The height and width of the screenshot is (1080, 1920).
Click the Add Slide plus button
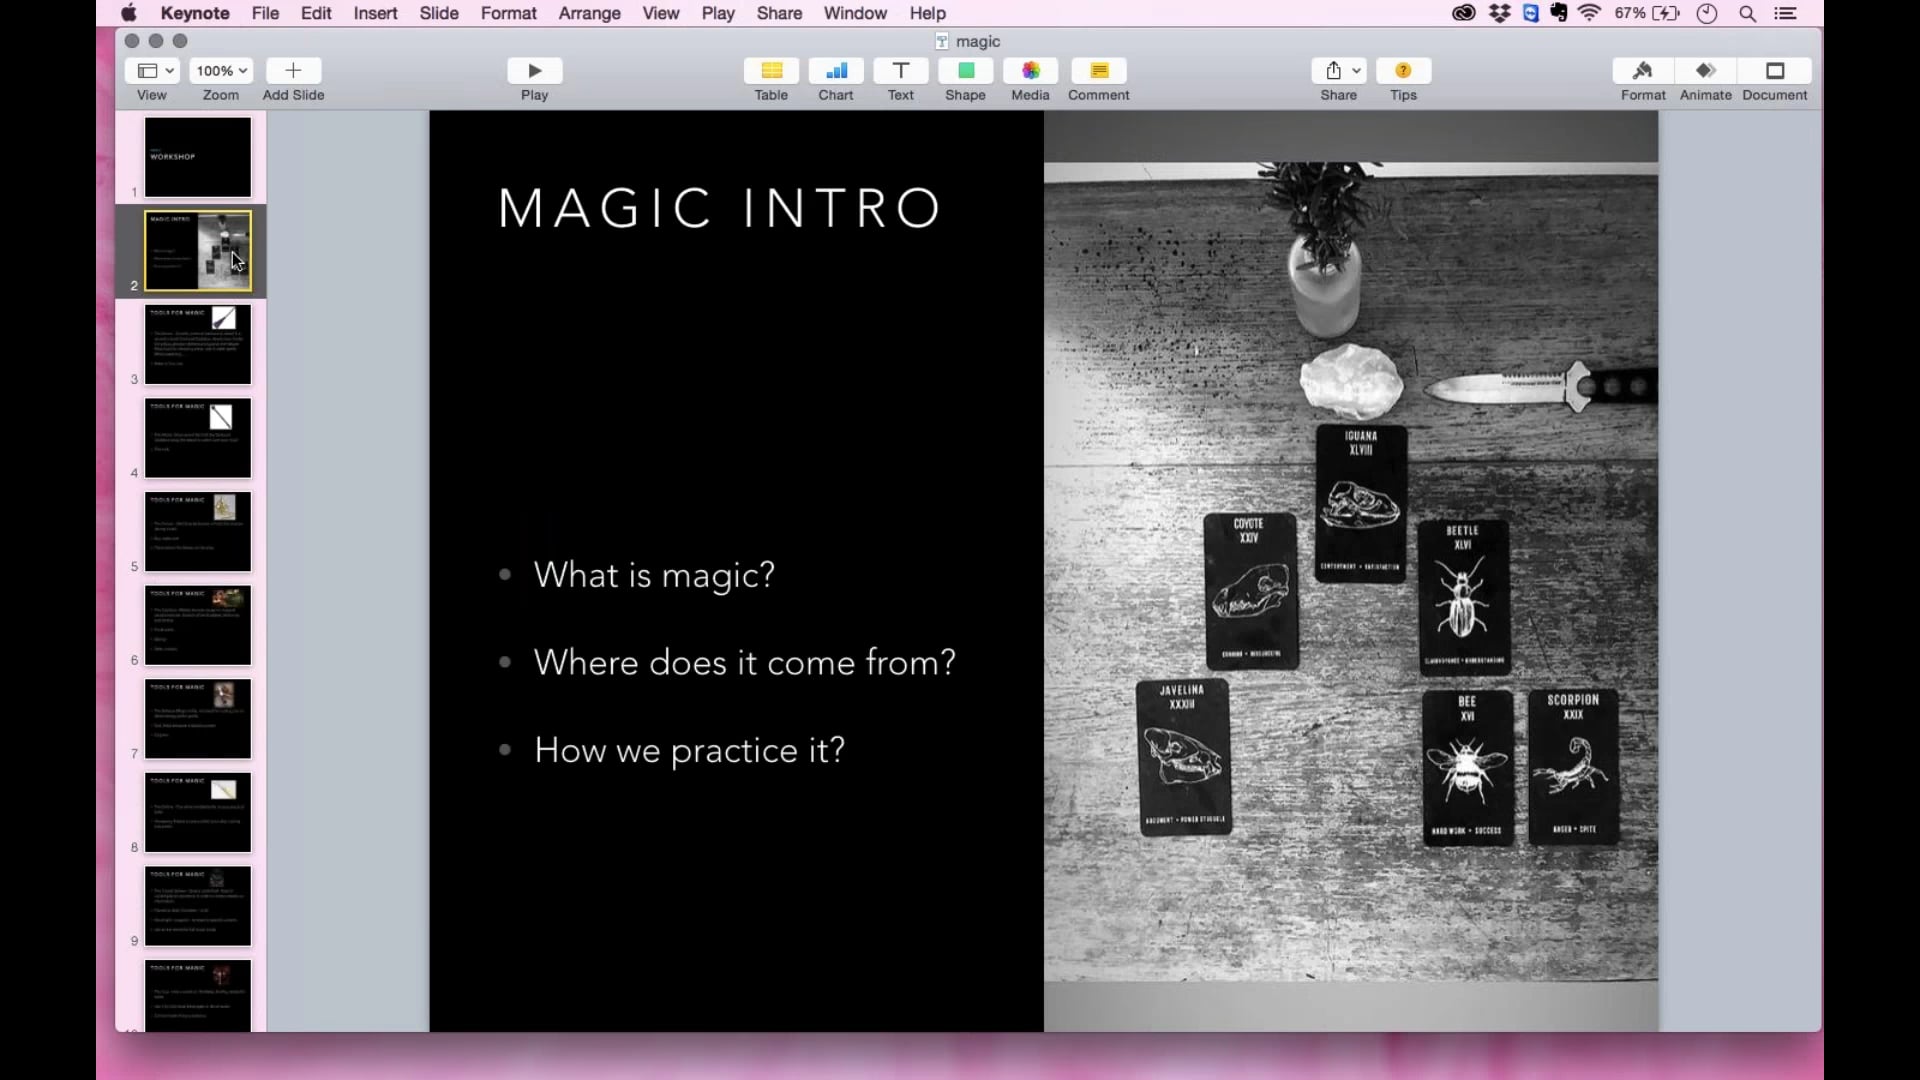pos(293,71)
